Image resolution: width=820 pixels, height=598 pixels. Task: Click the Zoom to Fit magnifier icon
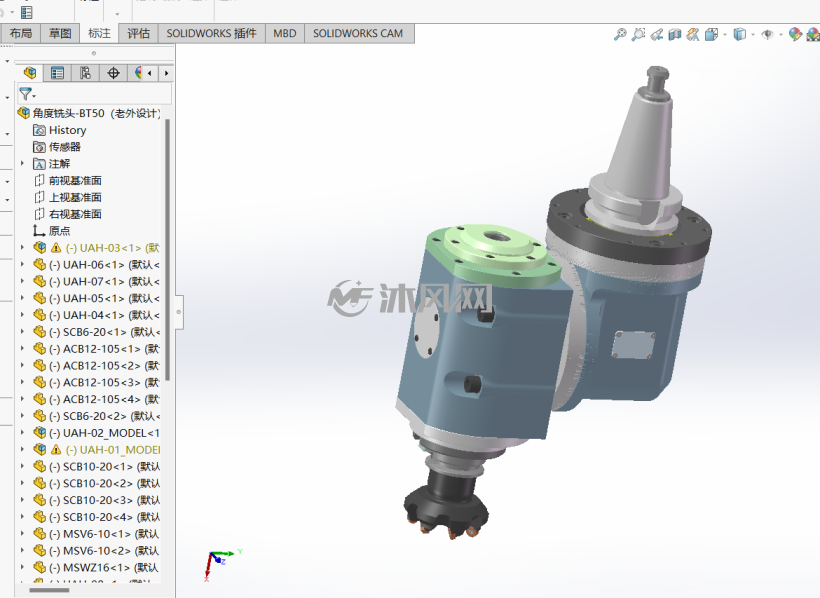click(620, 35)
